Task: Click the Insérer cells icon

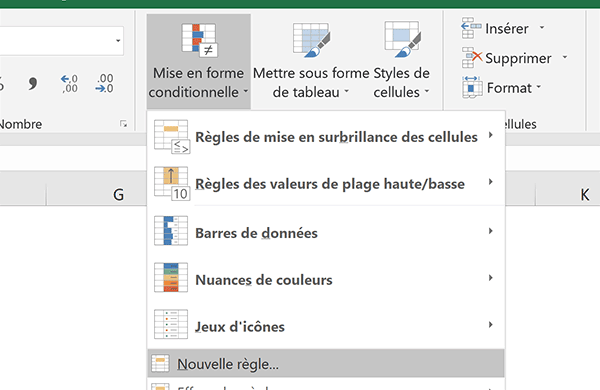Action: click(x=471, y=28)
